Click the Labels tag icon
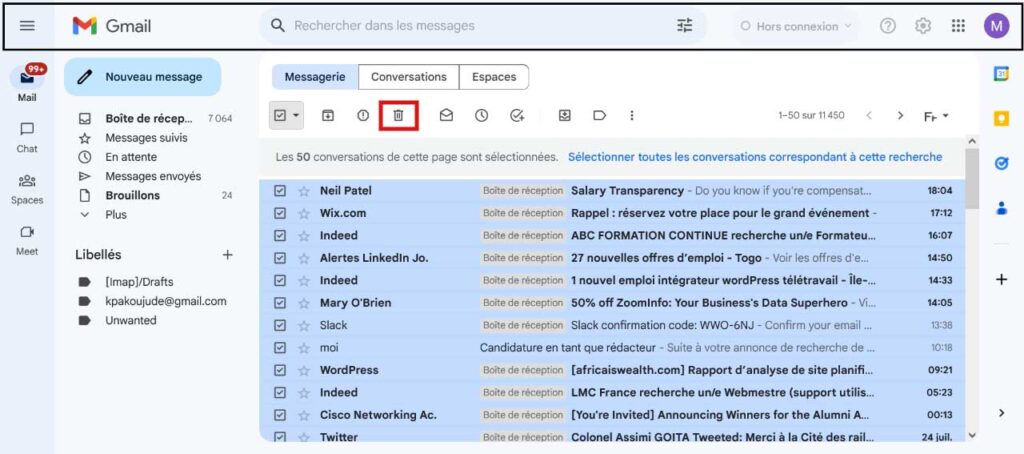The image size is (1024, 454). [600, 116]
